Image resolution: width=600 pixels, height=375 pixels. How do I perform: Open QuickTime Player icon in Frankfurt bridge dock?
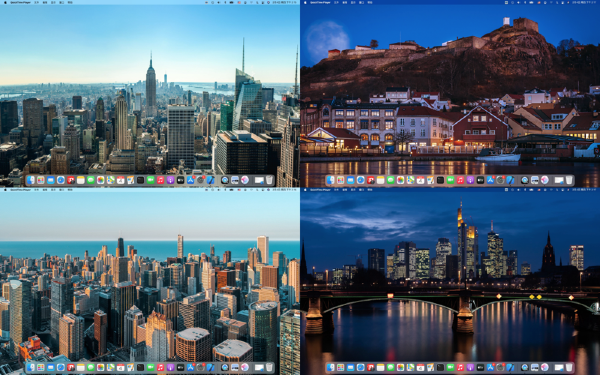point(525,367)
